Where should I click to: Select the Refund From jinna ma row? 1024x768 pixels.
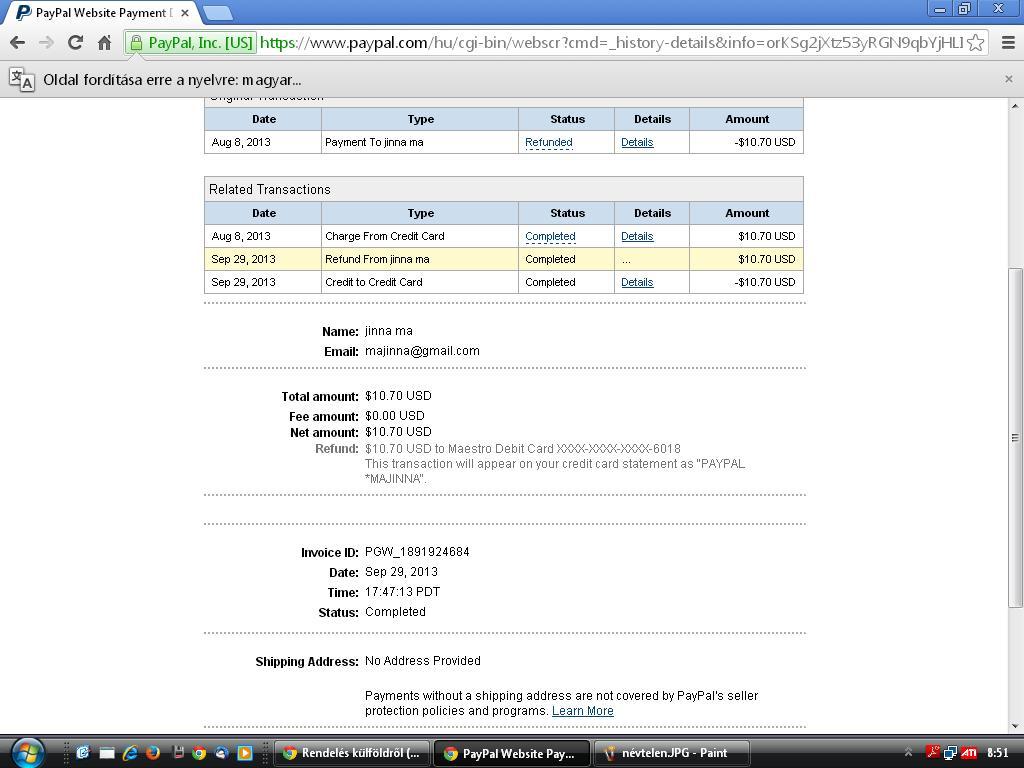504,259
